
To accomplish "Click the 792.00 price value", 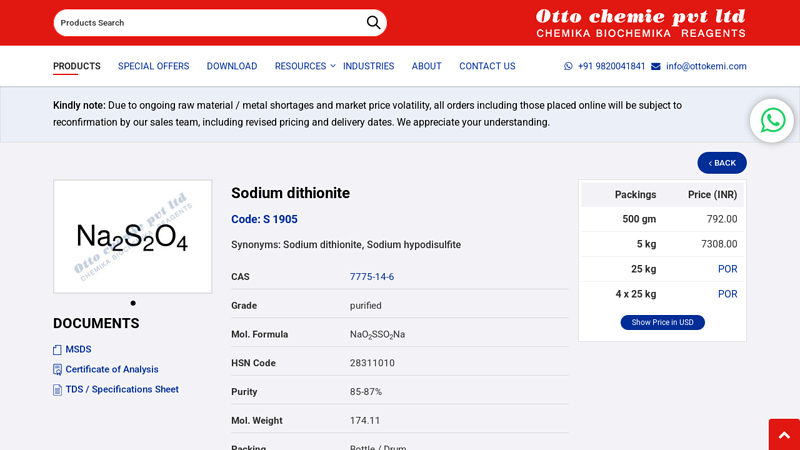I will point(722,219).
